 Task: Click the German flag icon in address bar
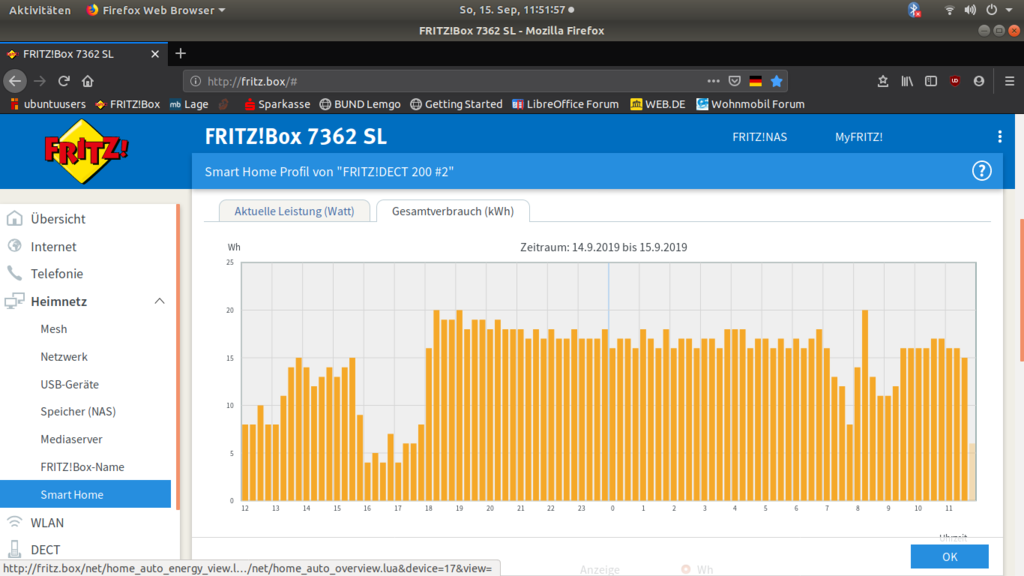click(x=756, y=81)
